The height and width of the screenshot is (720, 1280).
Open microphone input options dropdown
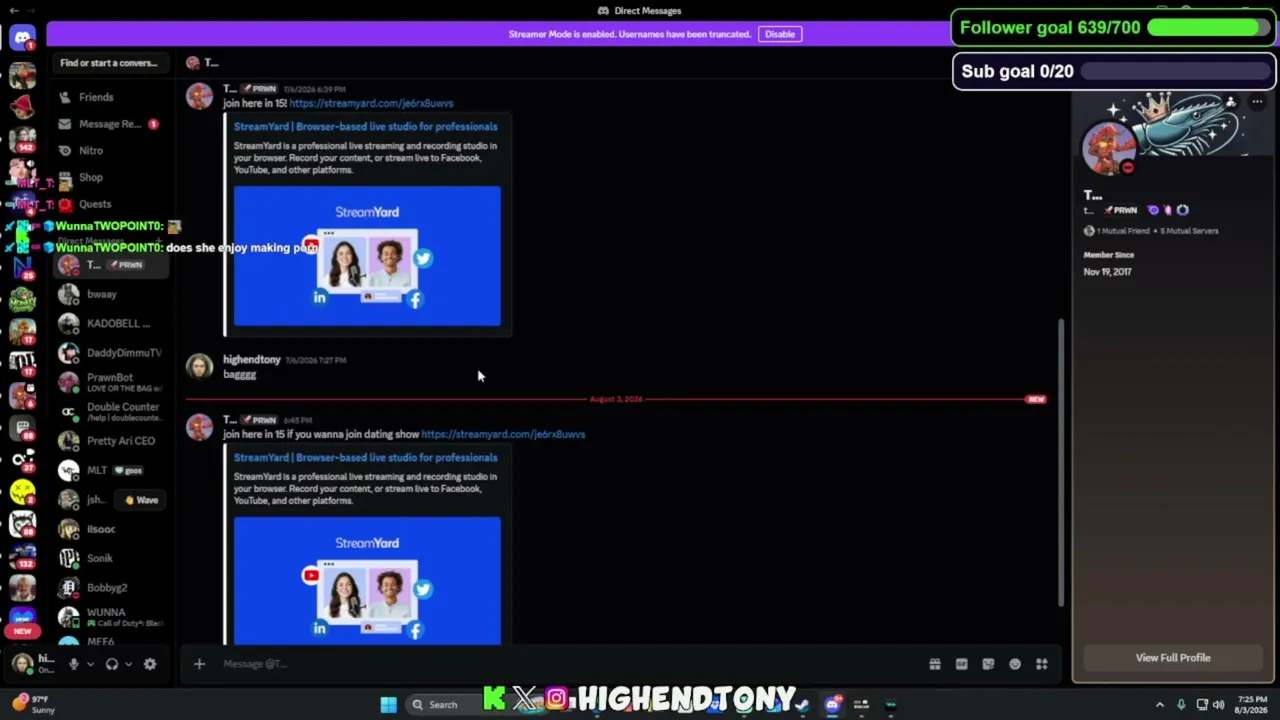(90, 664)
